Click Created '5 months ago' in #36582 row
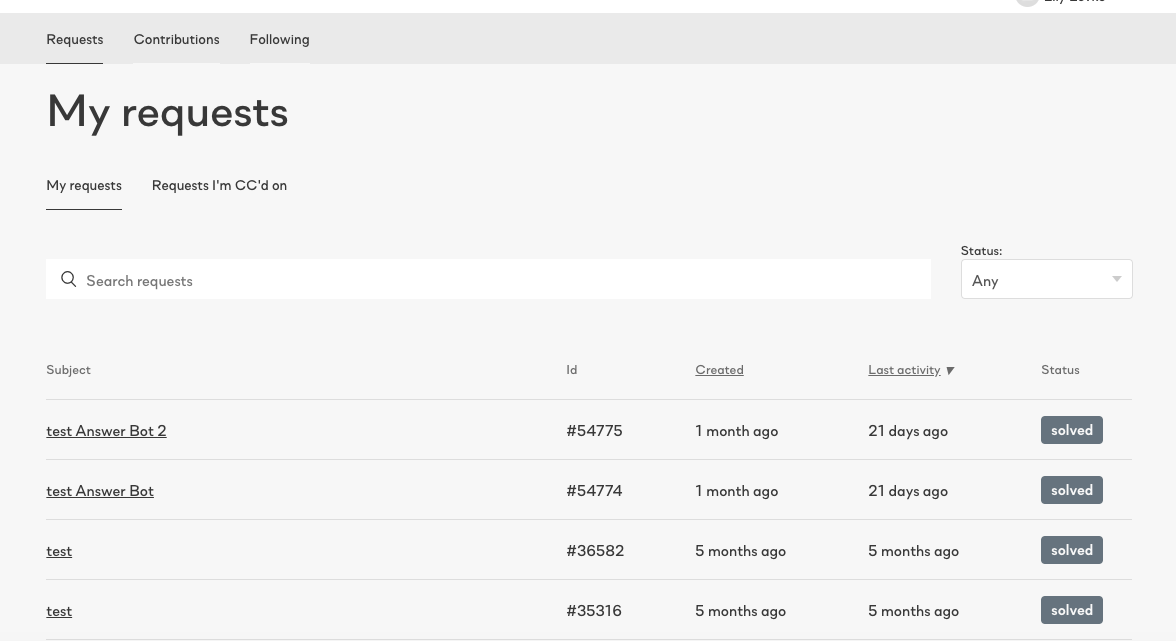The height and width of the screenshot is (641, 1176). pos(740,551)
